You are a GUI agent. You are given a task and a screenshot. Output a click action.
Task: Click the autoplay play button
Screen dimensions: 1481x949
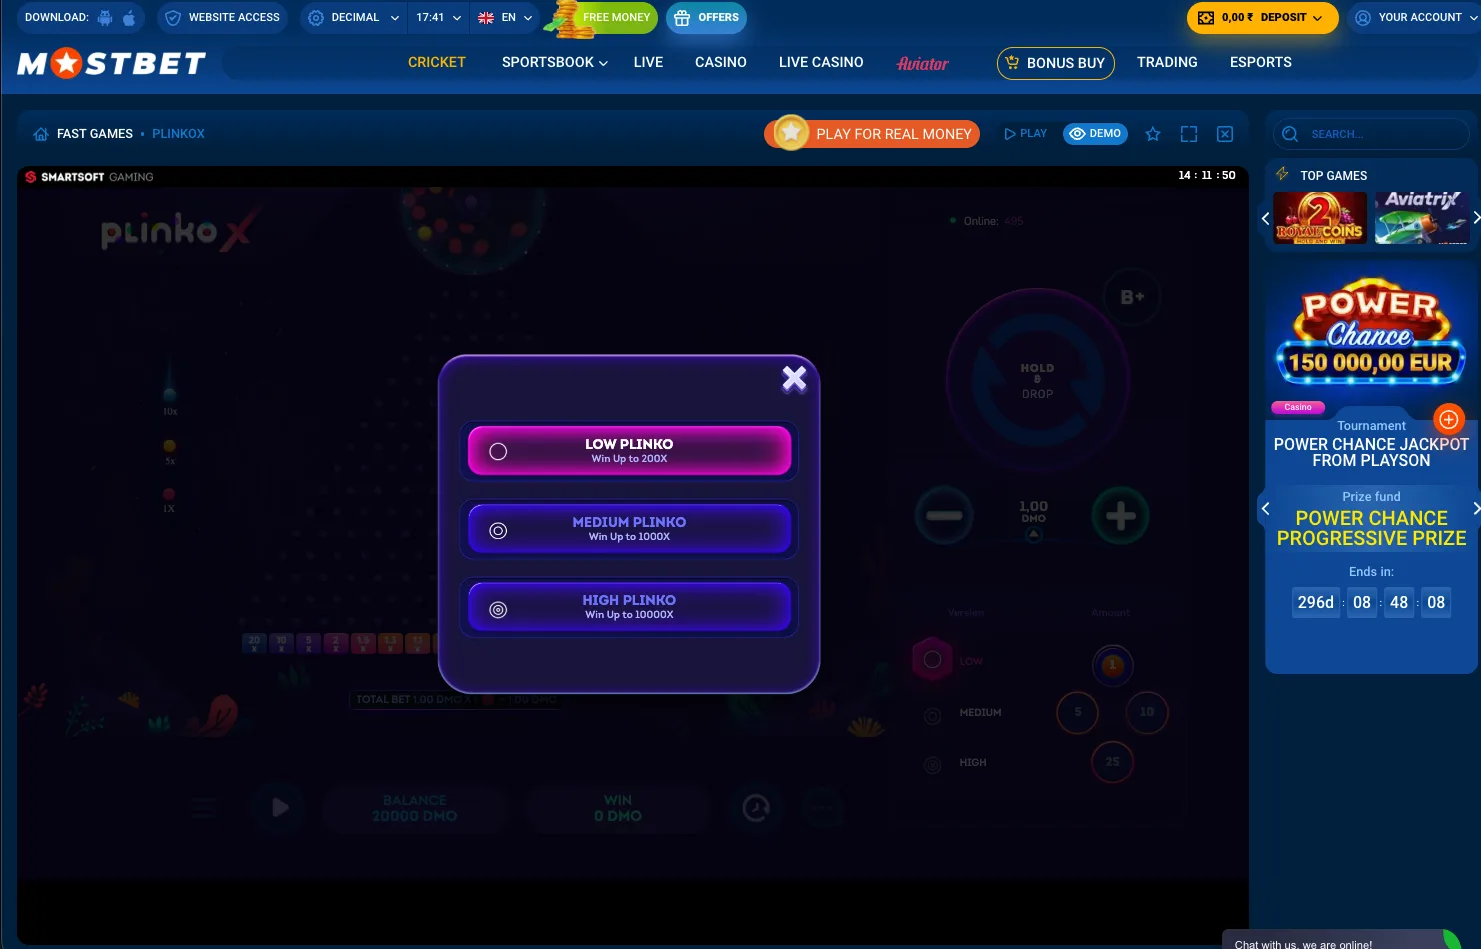pos(279,807)
